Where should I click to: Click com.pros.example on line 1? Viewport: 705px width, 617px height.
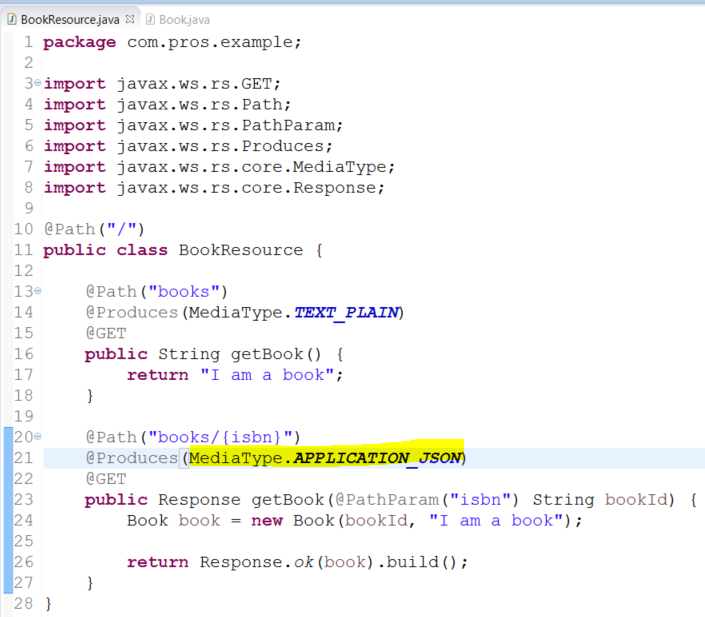coord(210,43)
